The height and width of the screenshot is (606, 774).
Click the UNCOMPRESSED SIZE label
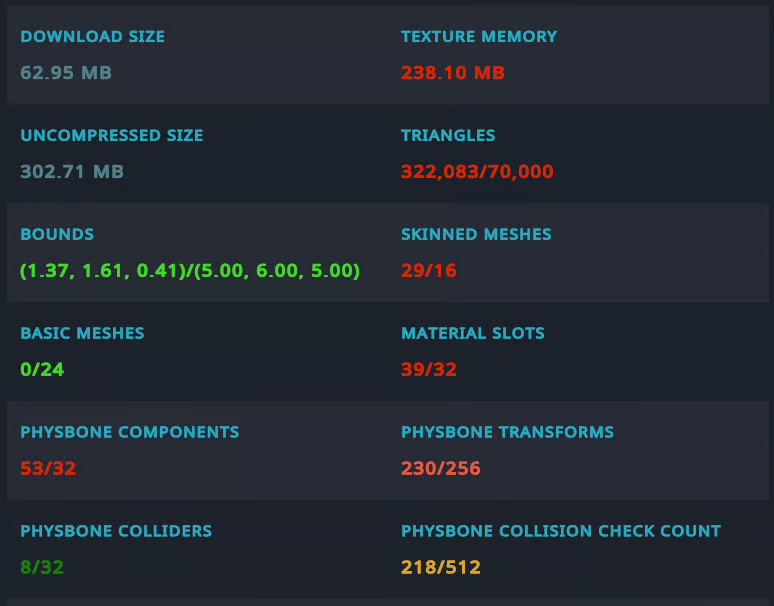(112, 135)
